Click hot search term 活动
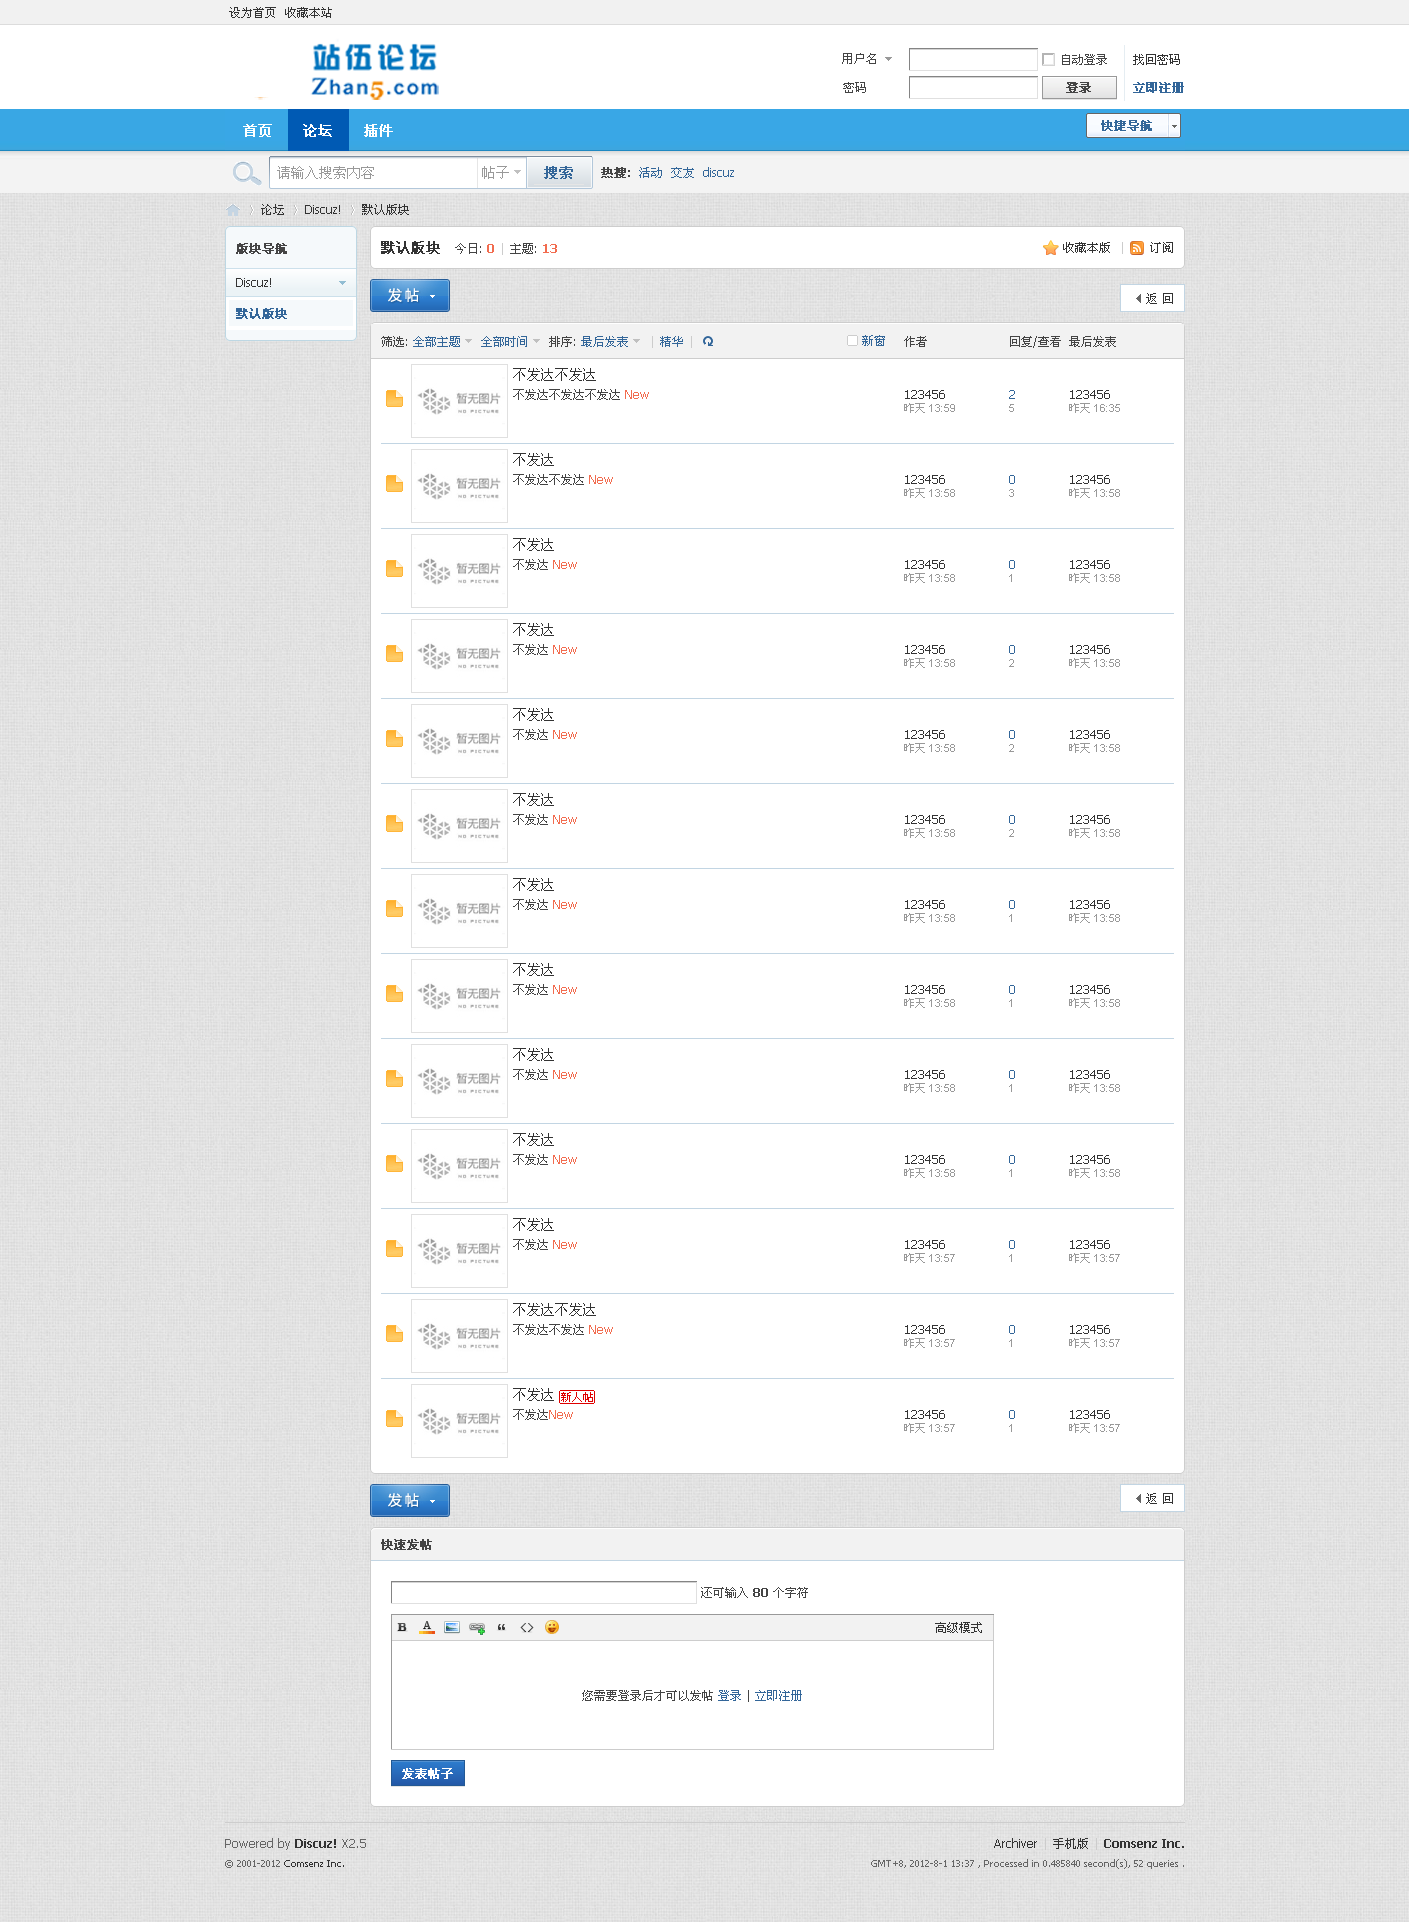The height and width of the screenshot is (1922, 1409). pyautogui.click(x=651, y=173)
